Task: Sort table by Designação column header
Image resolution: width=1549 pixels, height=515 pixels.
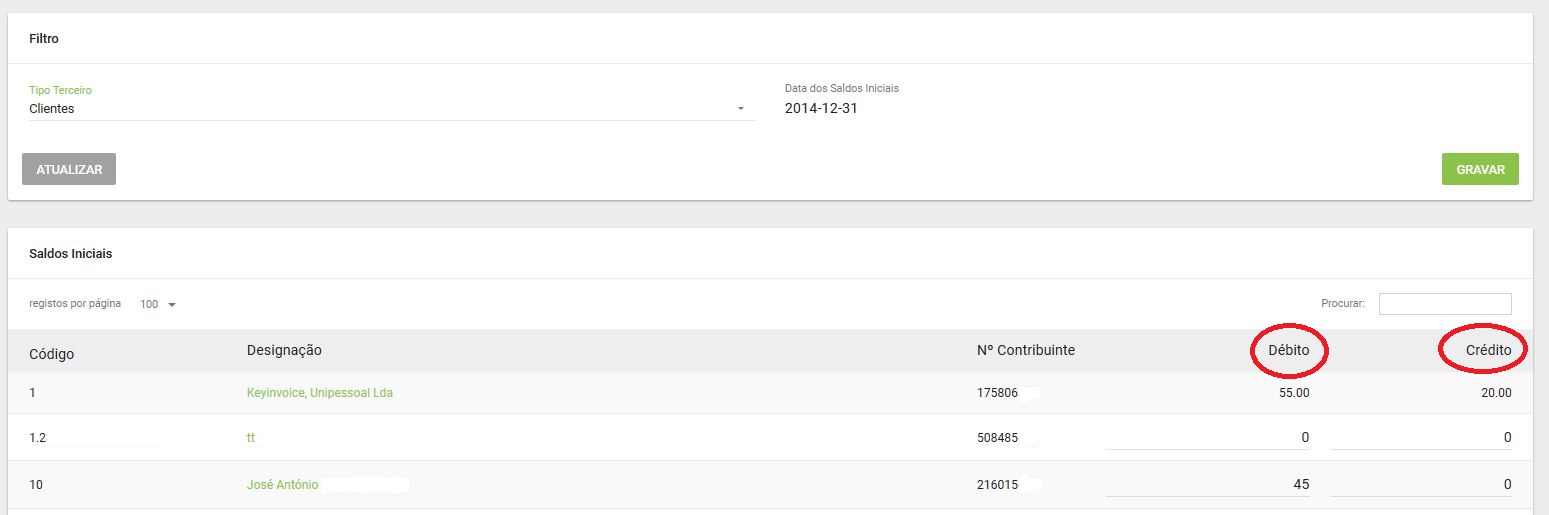Action: [284, 350]
